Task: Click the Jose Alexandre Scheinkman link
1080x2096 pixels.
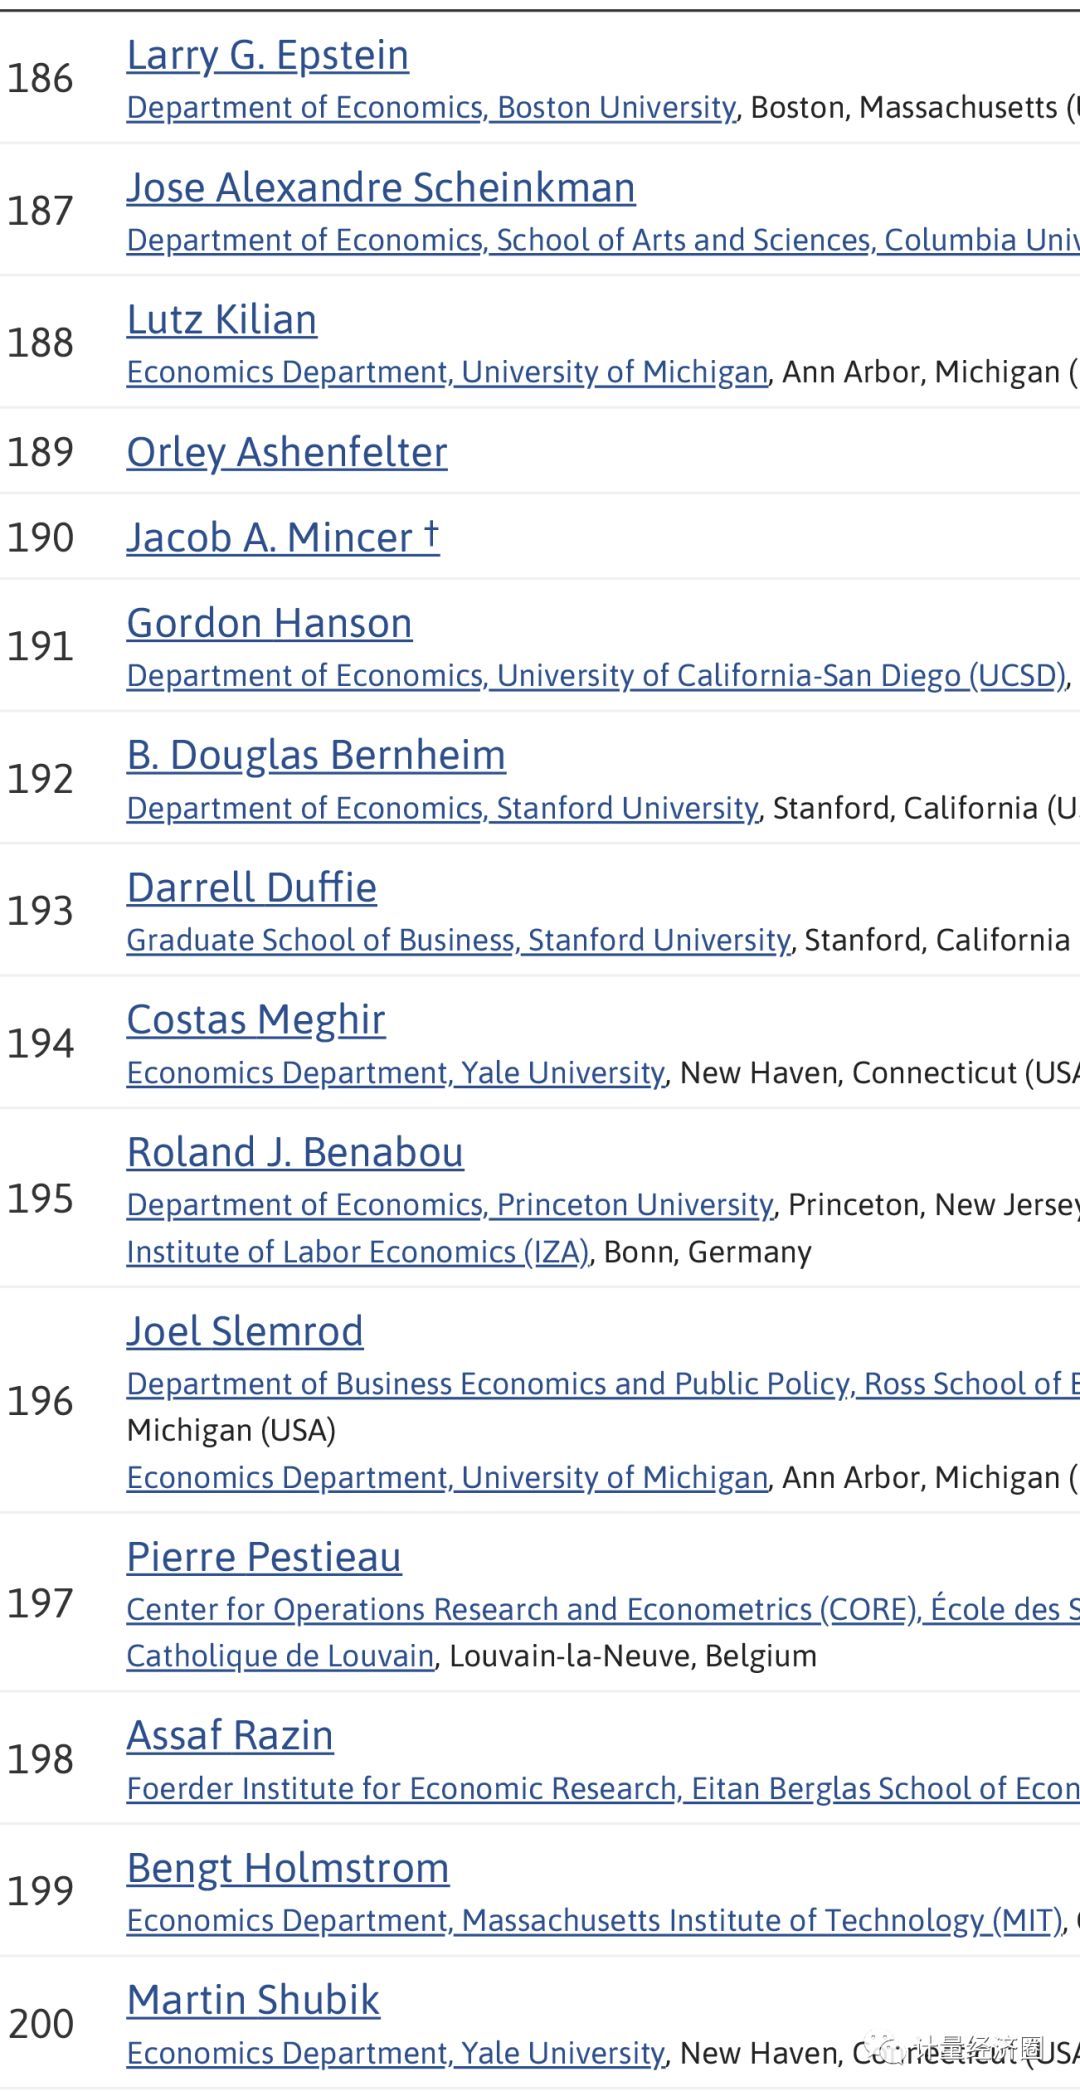Action: tap(380, 188)
